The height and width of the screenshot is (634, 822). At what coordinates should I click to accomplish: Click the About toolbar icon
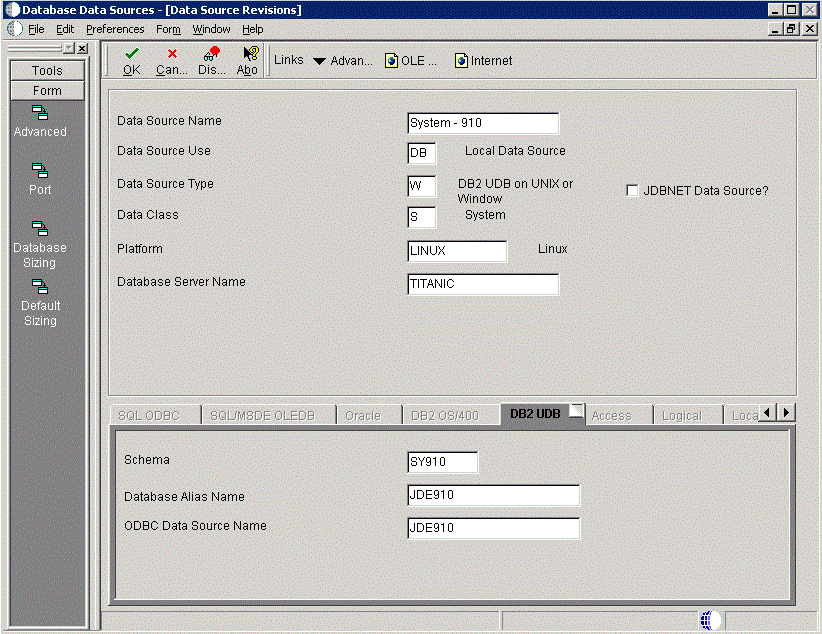point(249,54)
